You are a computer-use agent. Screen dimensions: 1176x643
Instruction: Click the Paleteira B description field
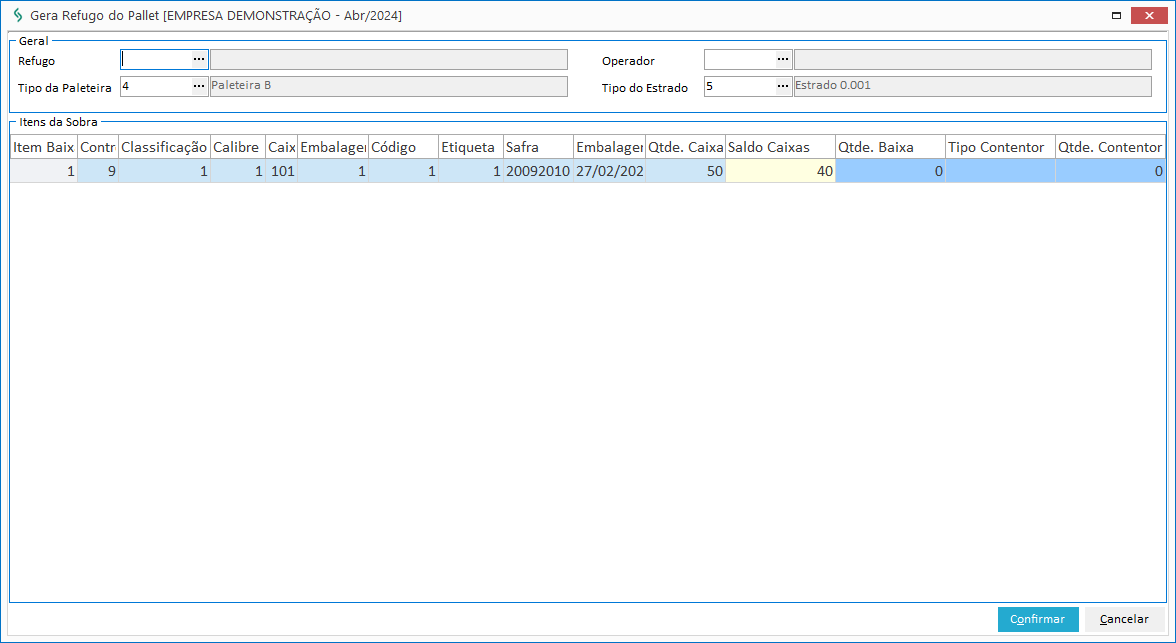pos(388,86)
